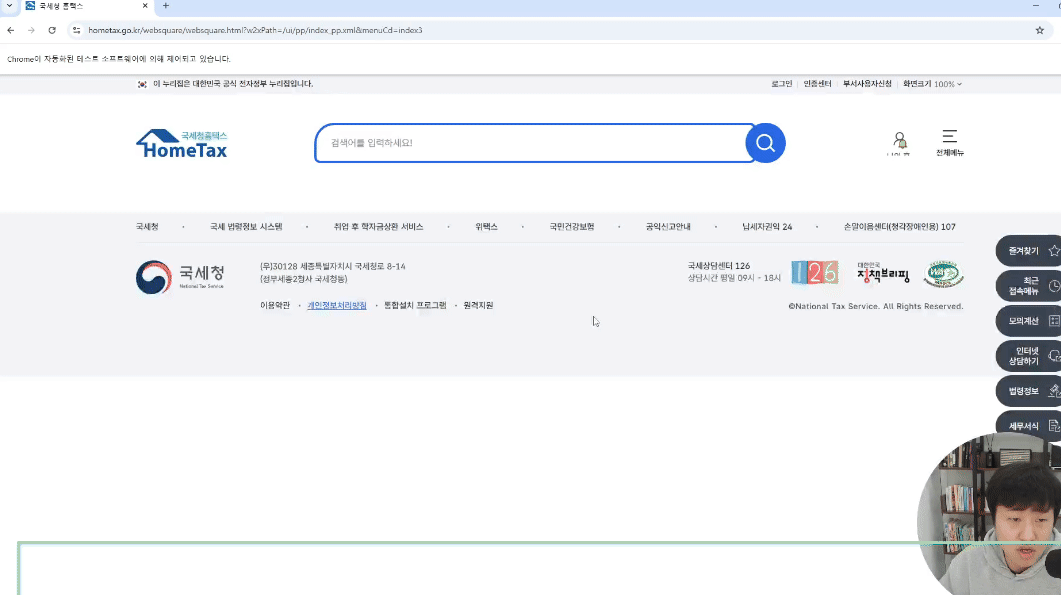
Task: Go forward with the browser arrow
Action: click(31, 30)
